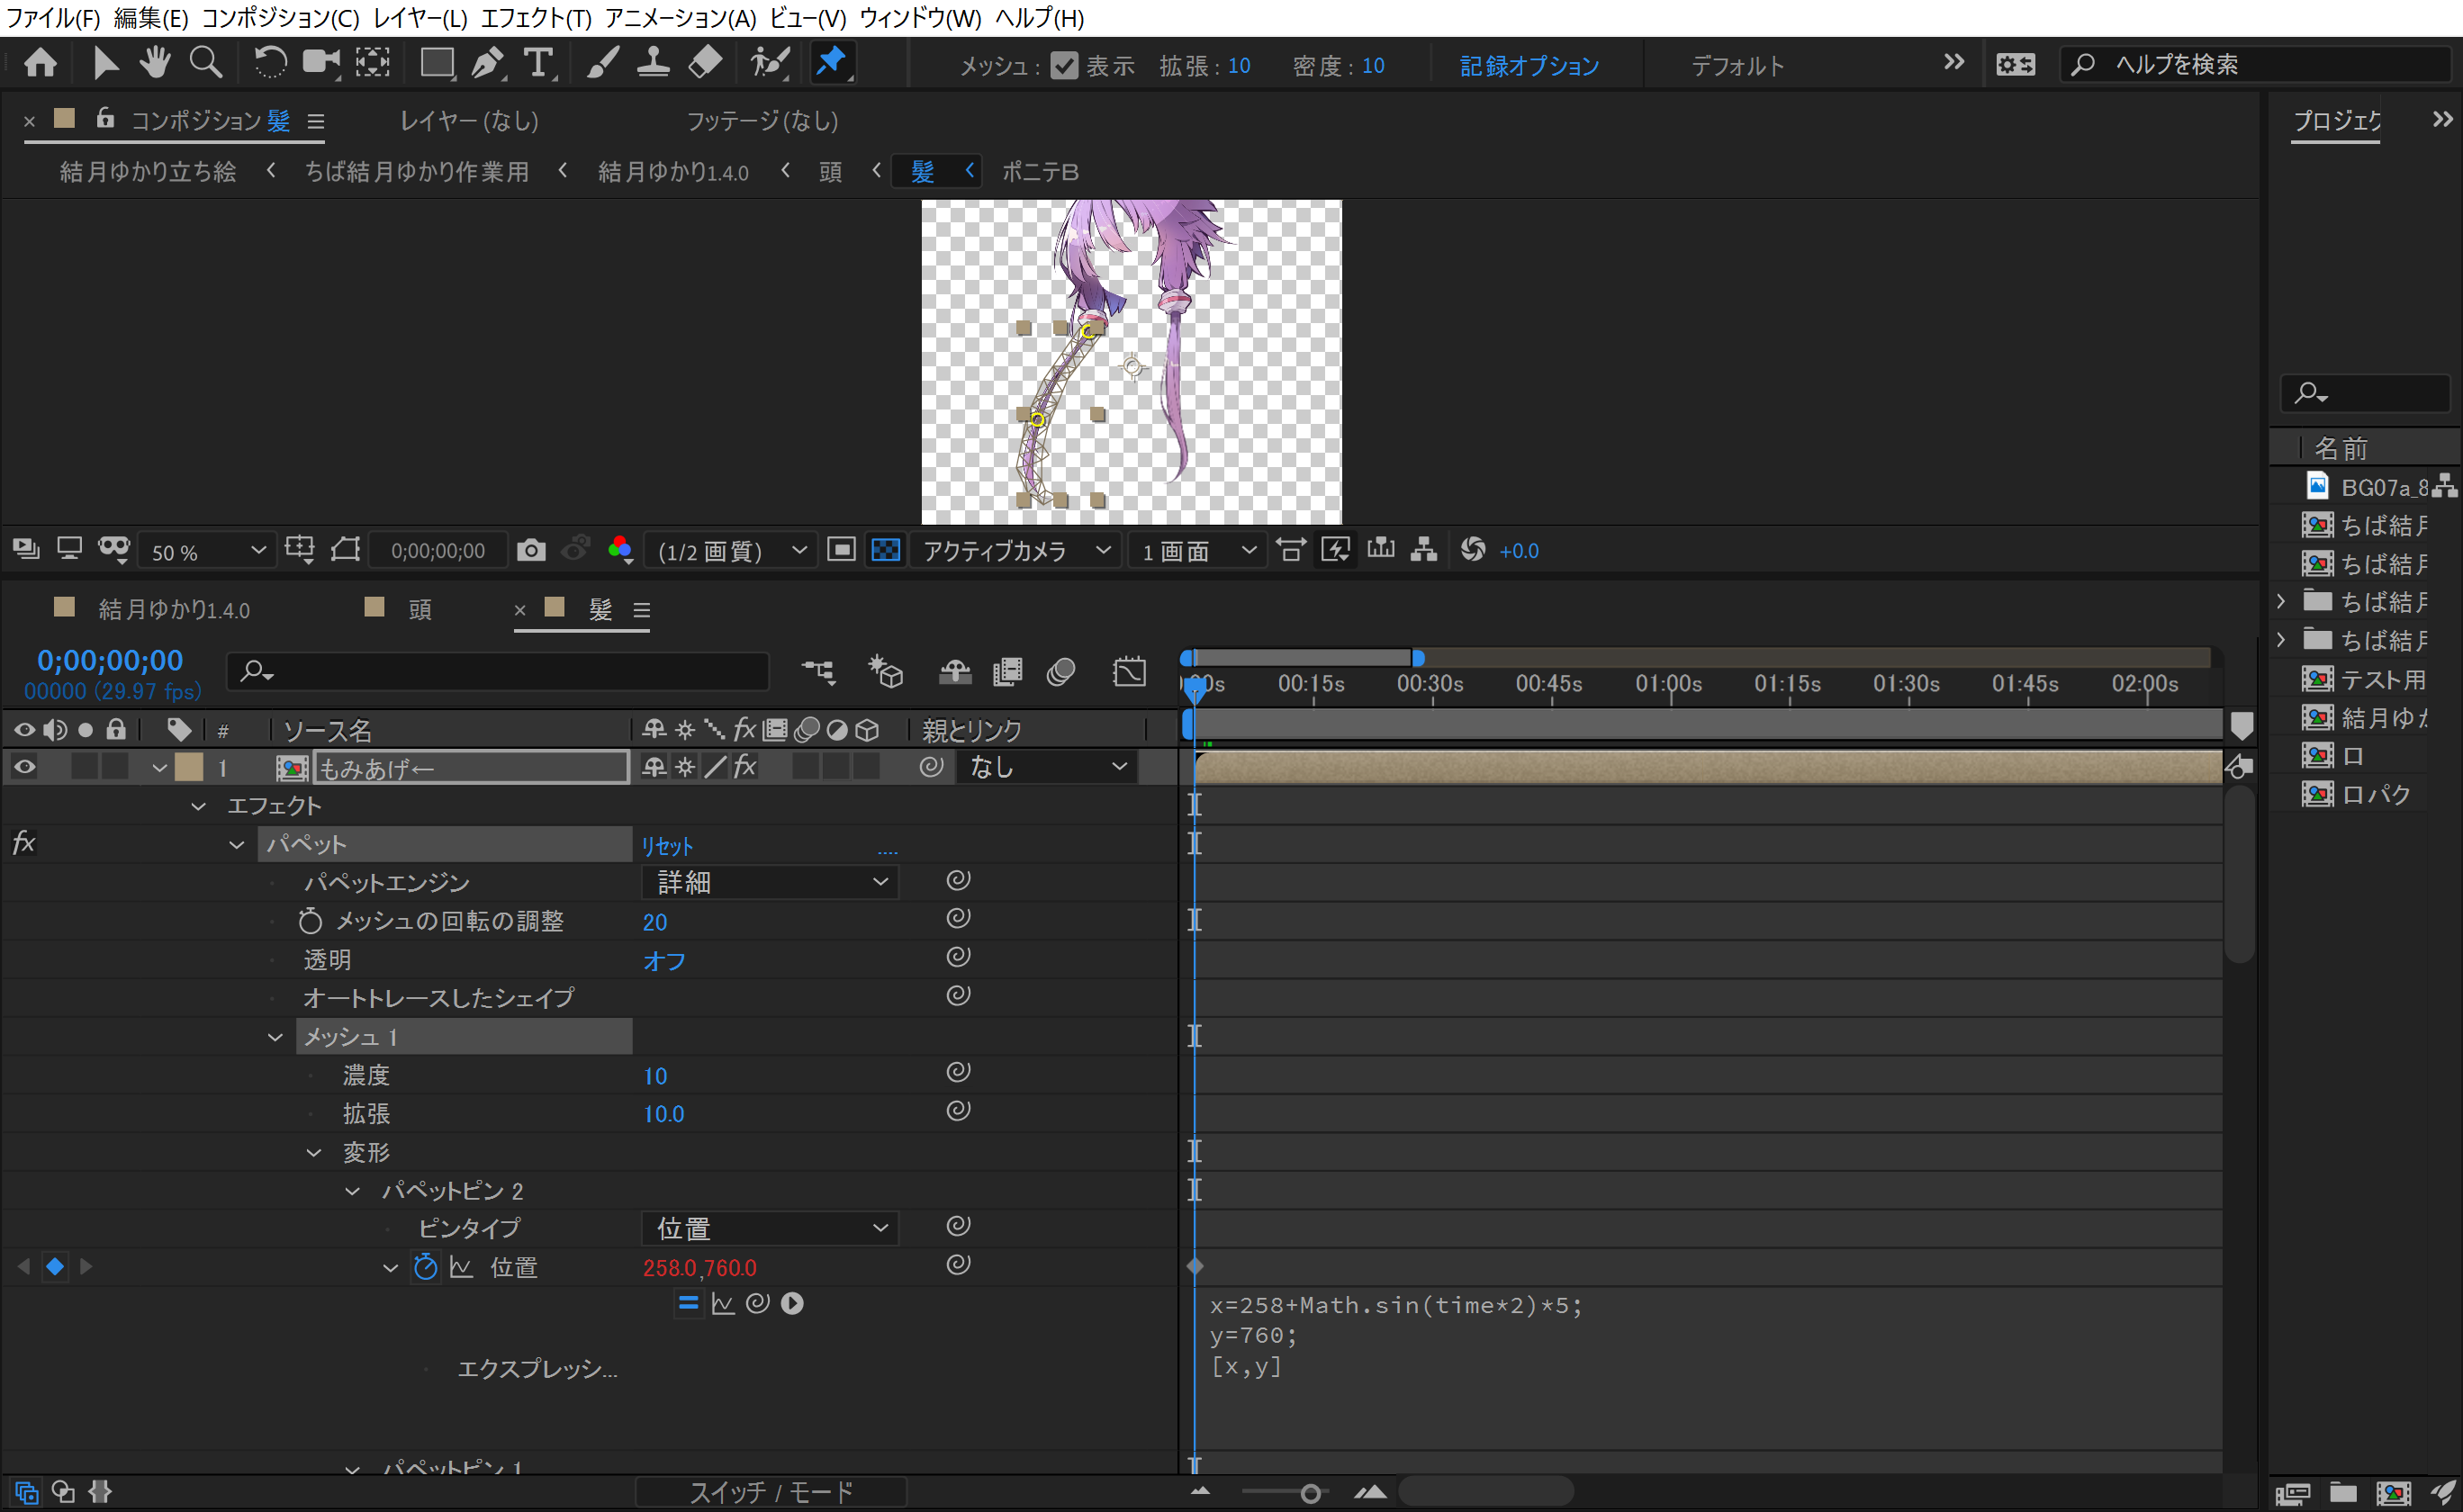Toggle the Draft 3D icon in timeline
Viewport: 2463px width, 1512px height.
[x=885, y=671]
